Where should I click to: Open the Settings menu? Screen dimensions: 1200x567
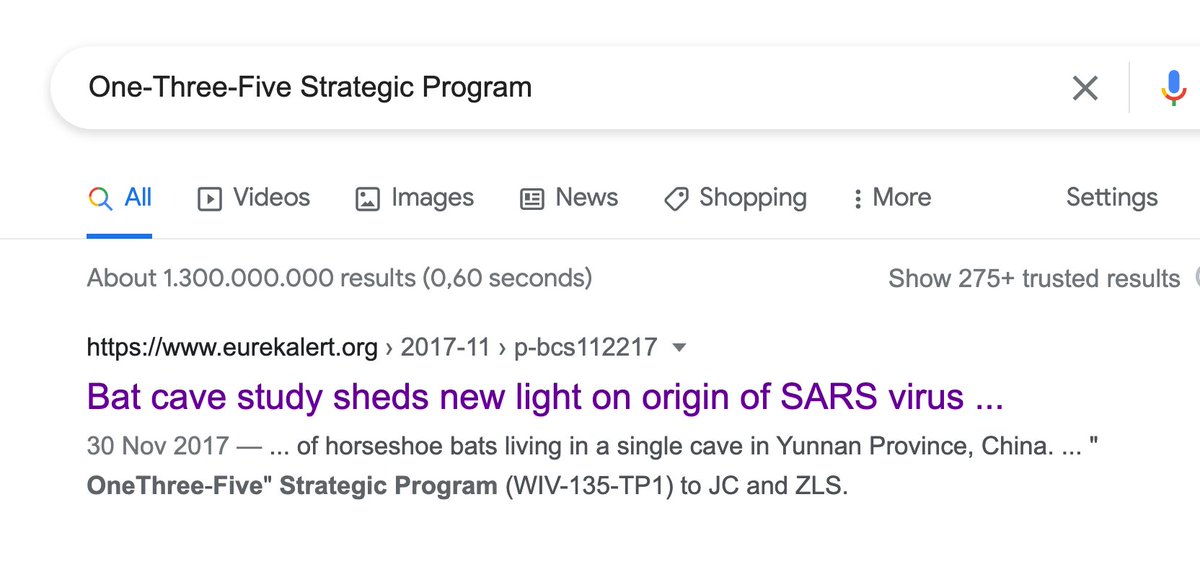click(1111, 198)
